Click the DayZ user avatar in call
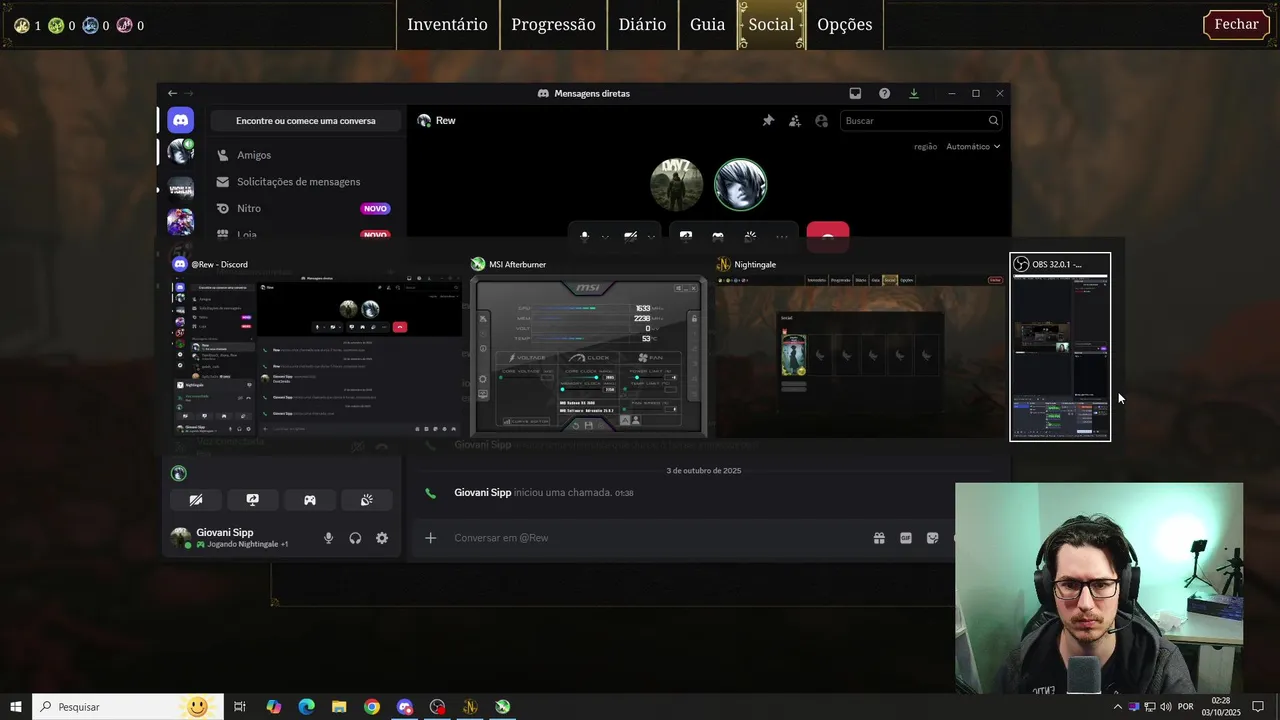 [676, 185]
